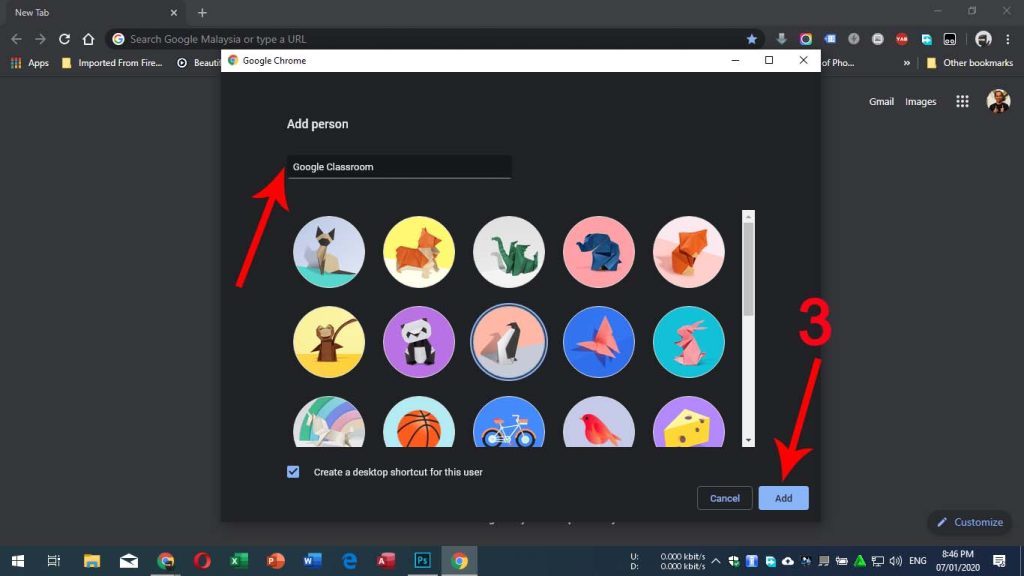Open Imported From Firefox bookmarks folder
The width and height of the screenshot is (1024, 576).
[x=112, y=63]
